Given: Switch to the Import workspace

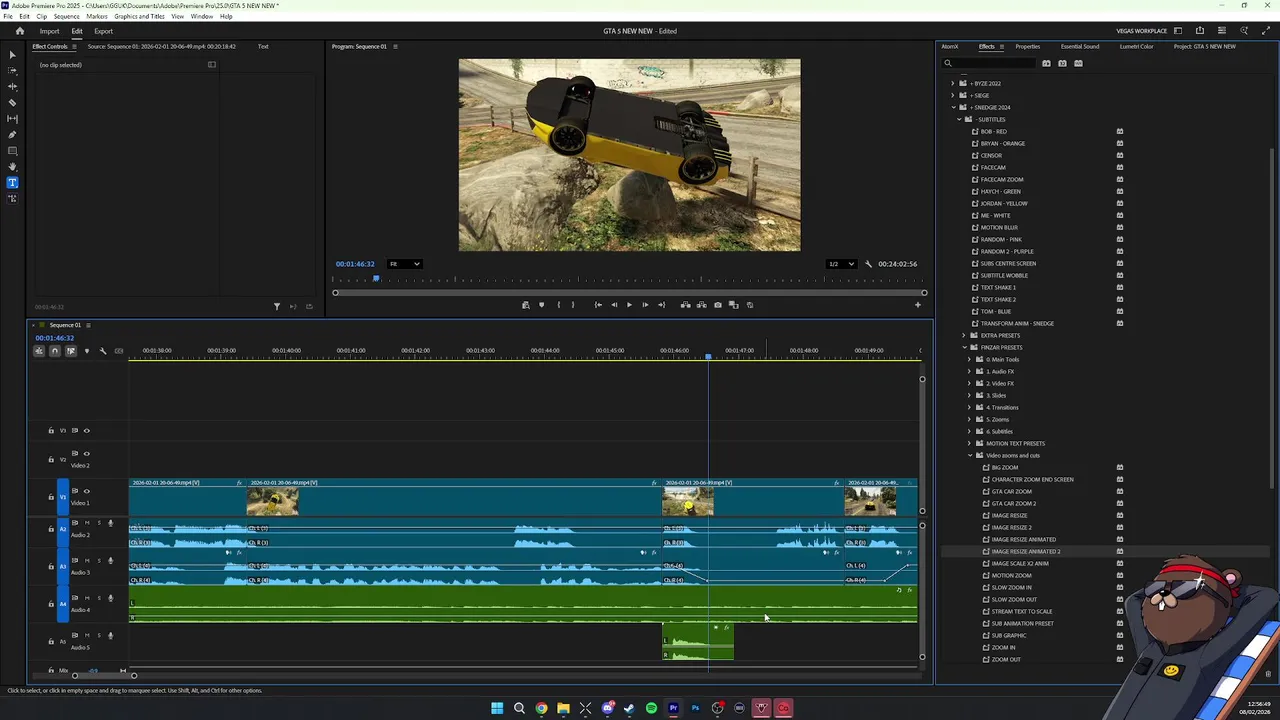Looking at the screenshot, I should 49,31.
